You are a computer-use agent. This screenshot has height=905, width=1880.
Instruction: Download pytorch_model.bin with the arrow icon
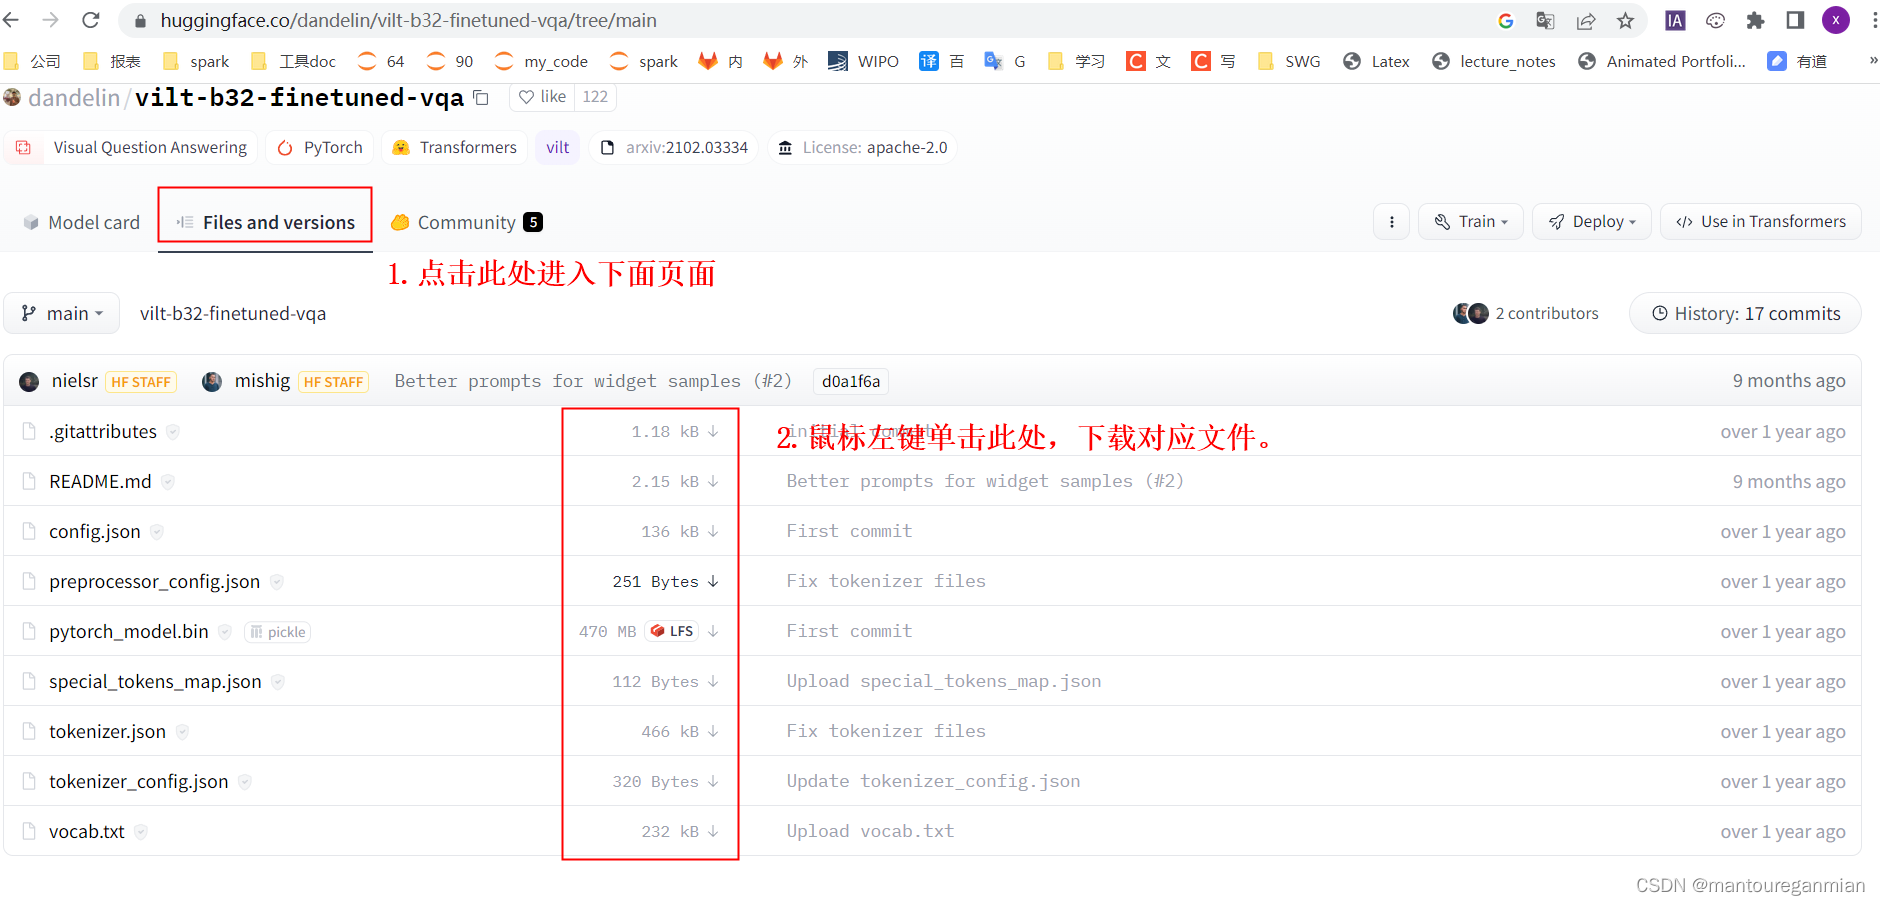713,631
